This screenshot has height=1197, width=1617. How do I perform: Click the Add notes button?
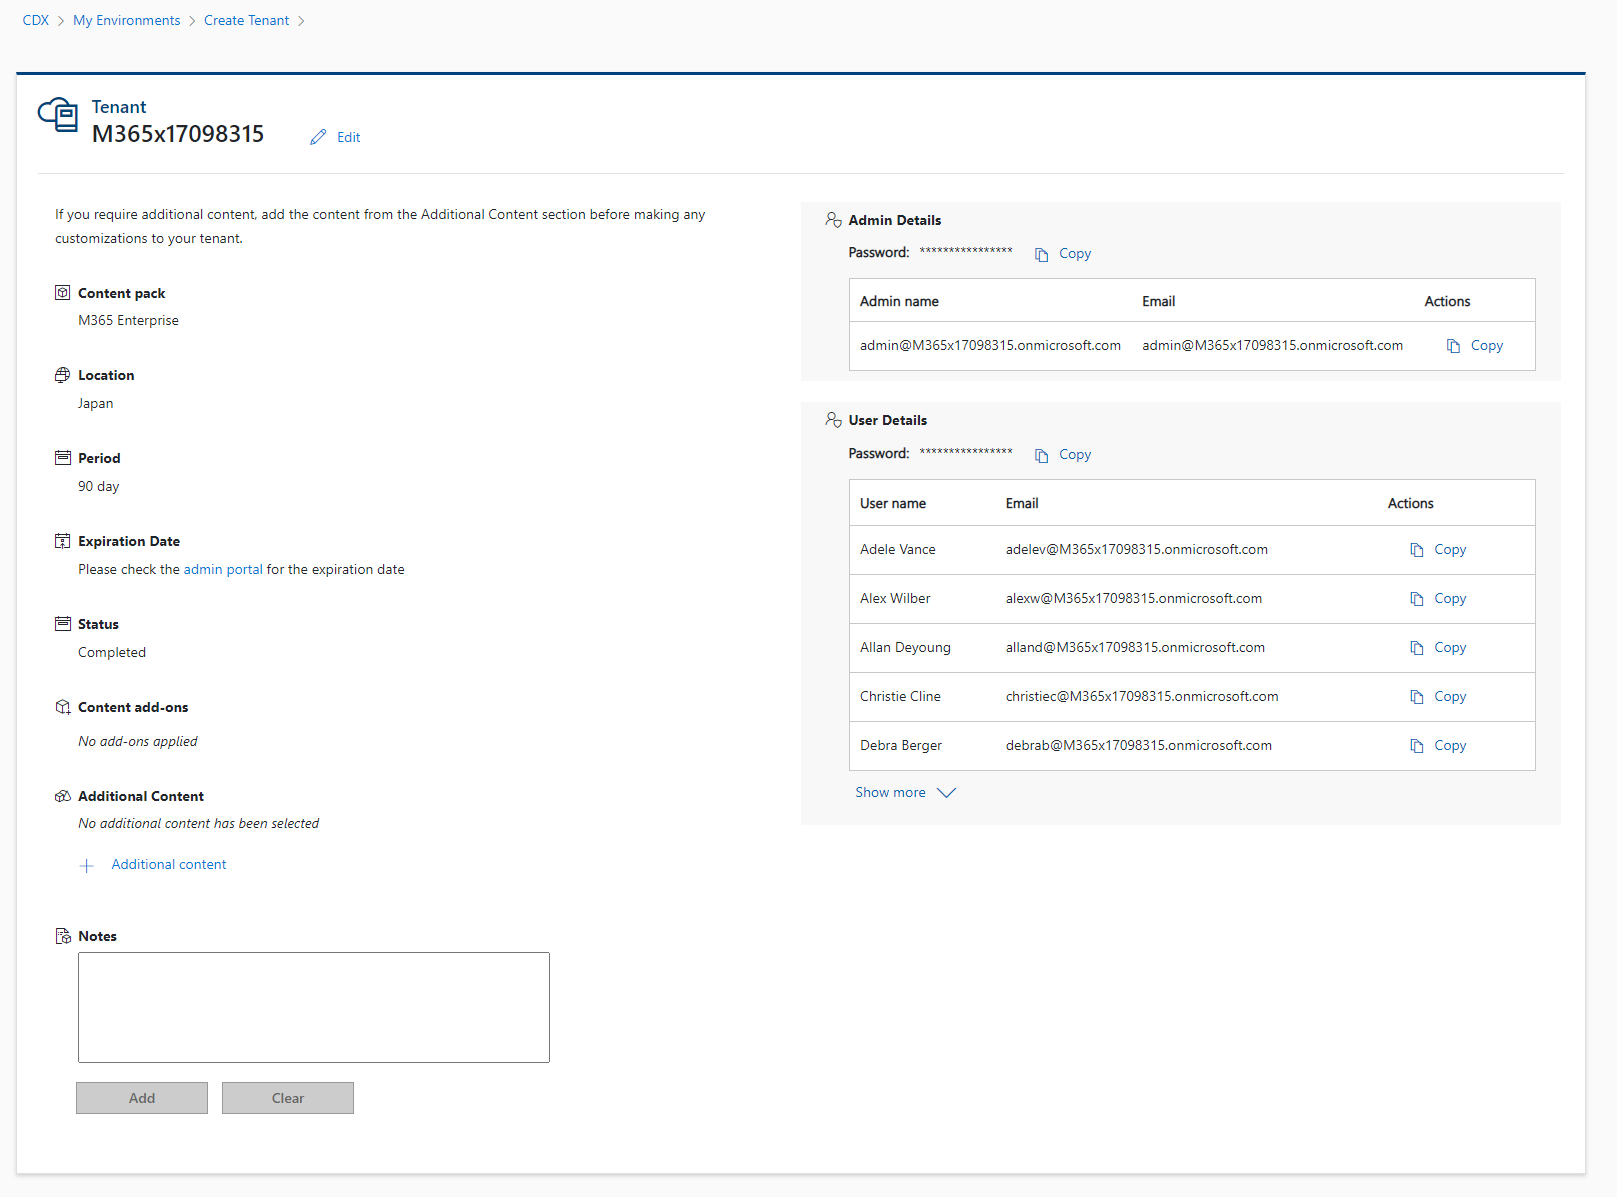click(x=142, y=1098)
